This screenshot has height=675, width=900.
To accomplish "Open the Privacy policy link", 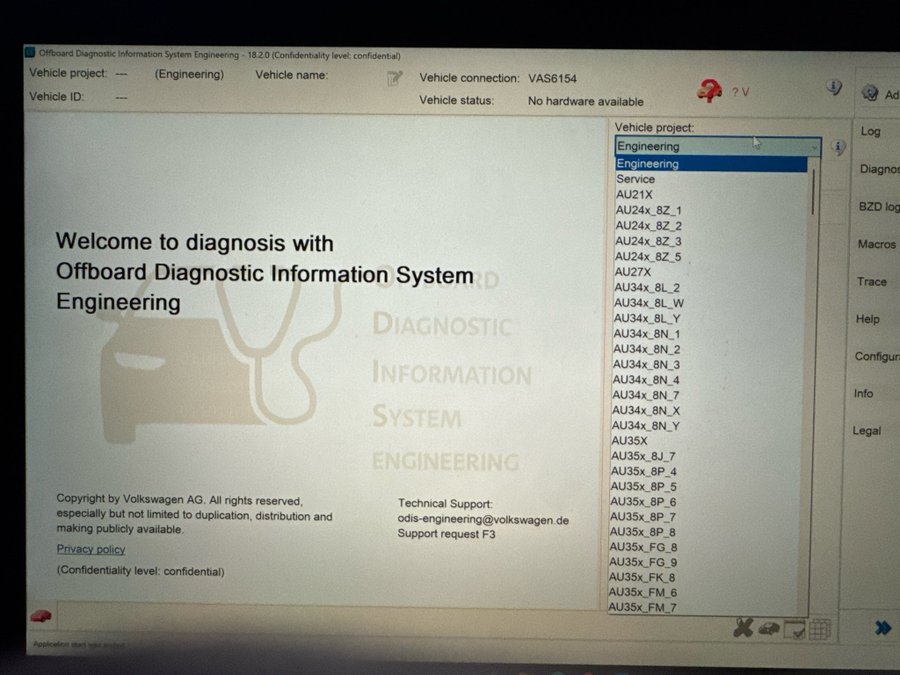I will point(91,549).
